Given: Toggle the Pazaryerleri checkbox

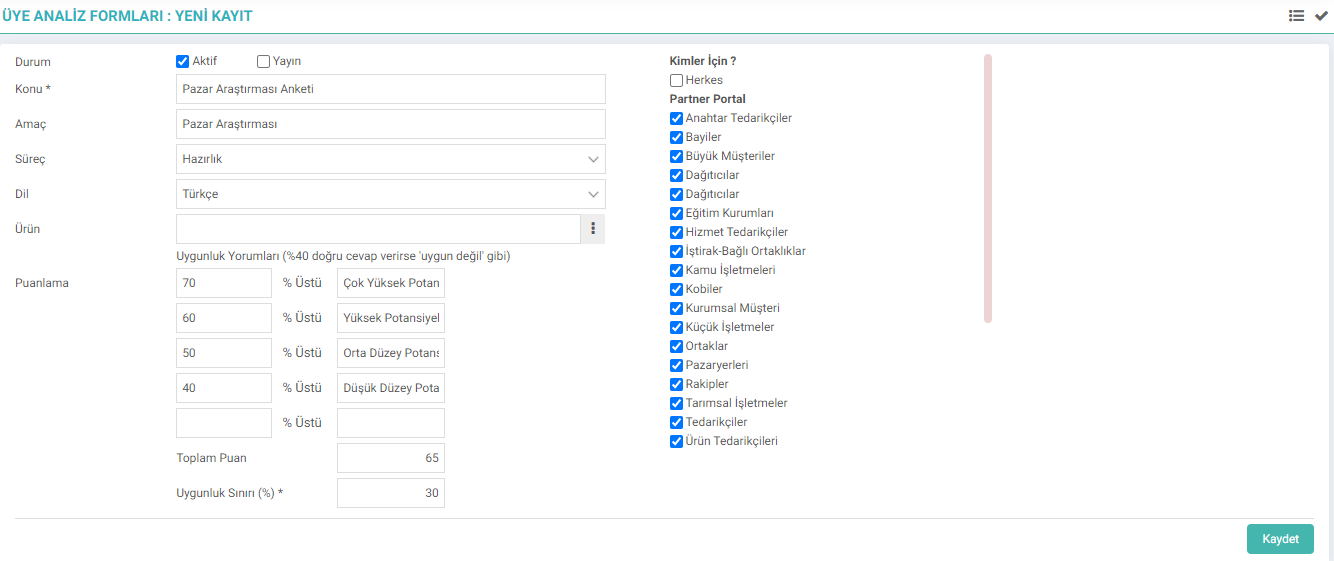Looking at the screenshot, I should pos(677,365).
